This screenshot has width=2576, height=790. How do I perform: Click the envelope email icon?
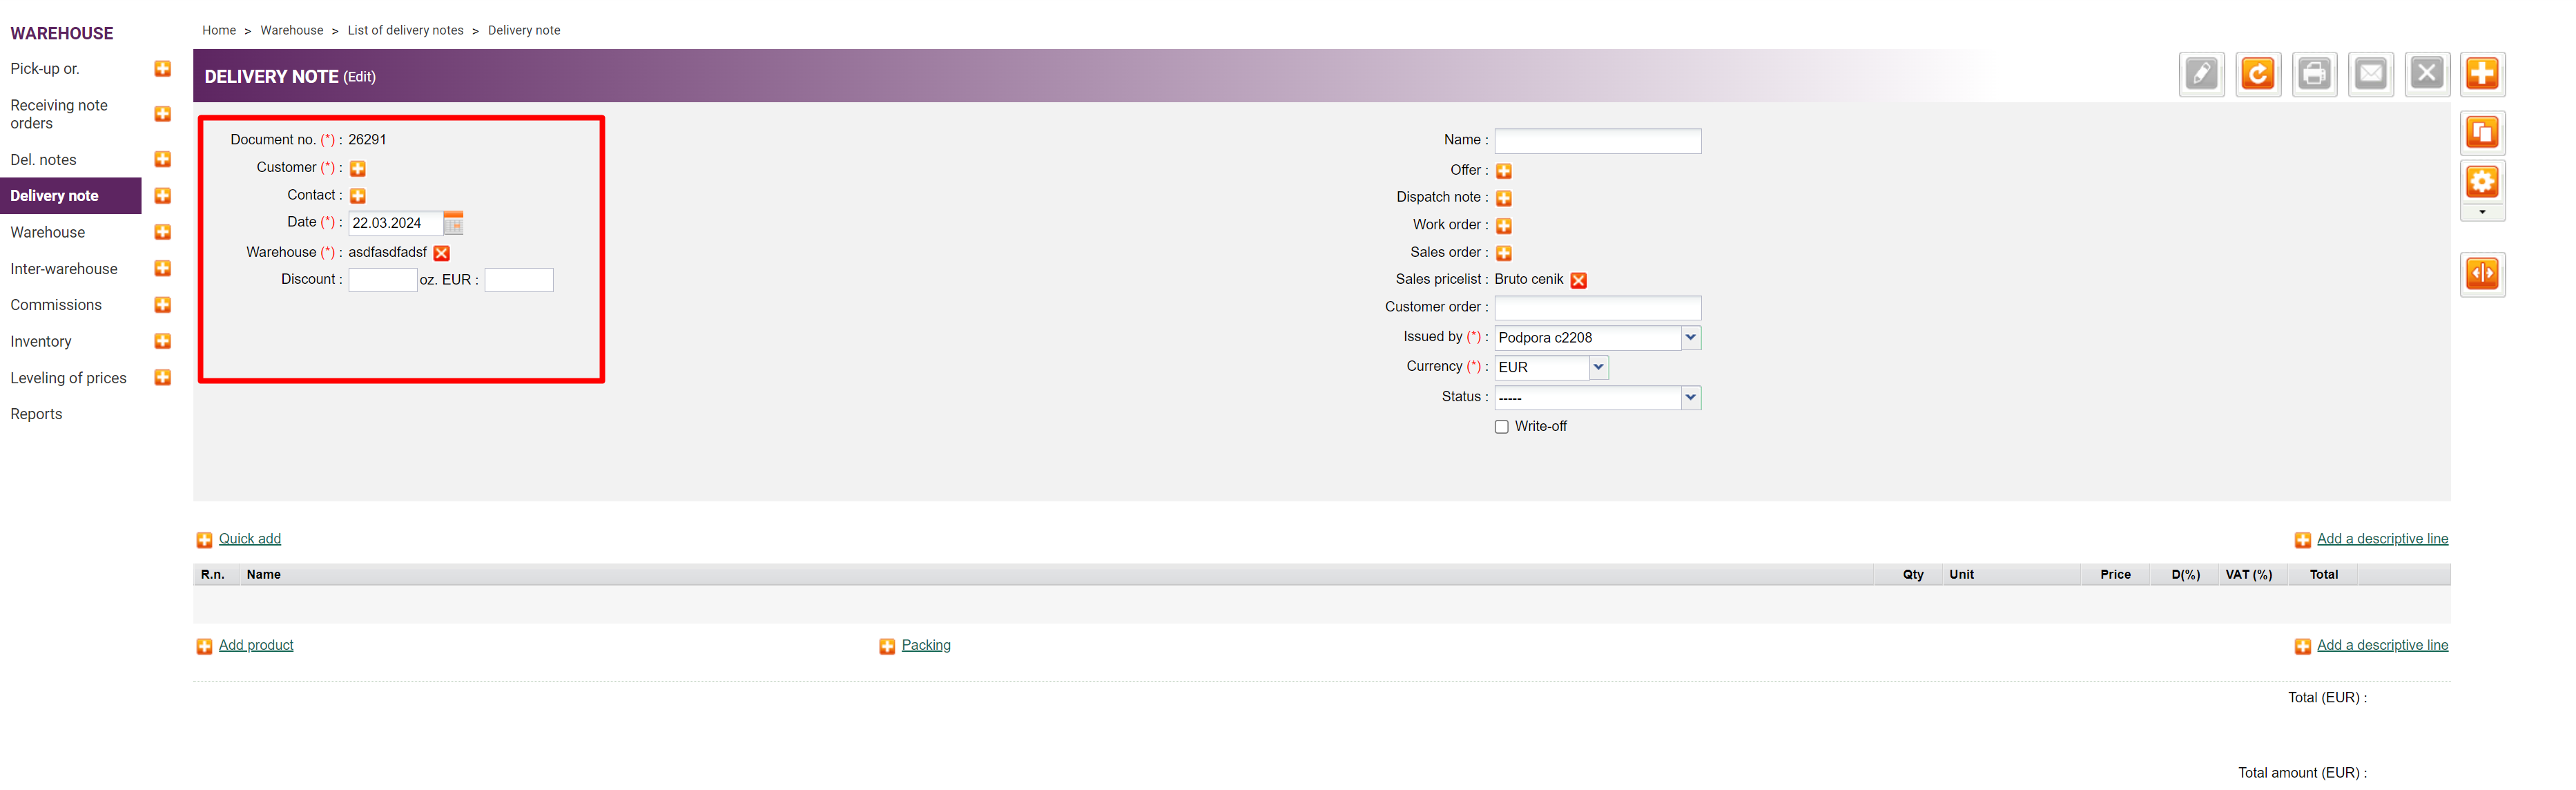click(x=2370, y=74)
